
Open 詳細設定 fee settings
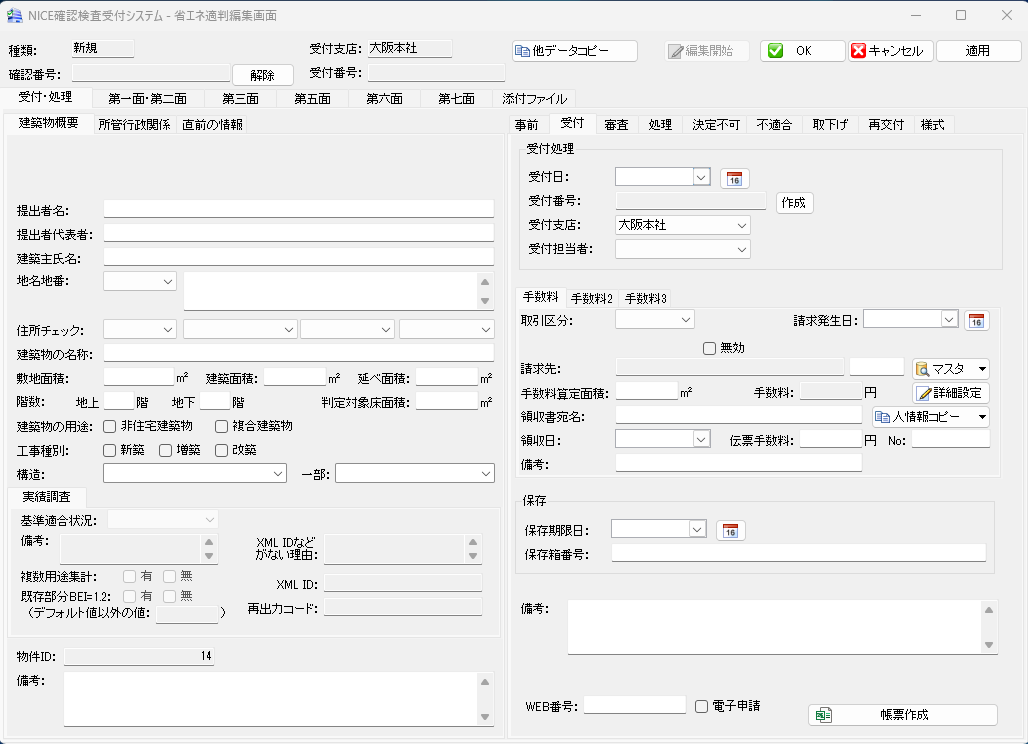[950, 393]
